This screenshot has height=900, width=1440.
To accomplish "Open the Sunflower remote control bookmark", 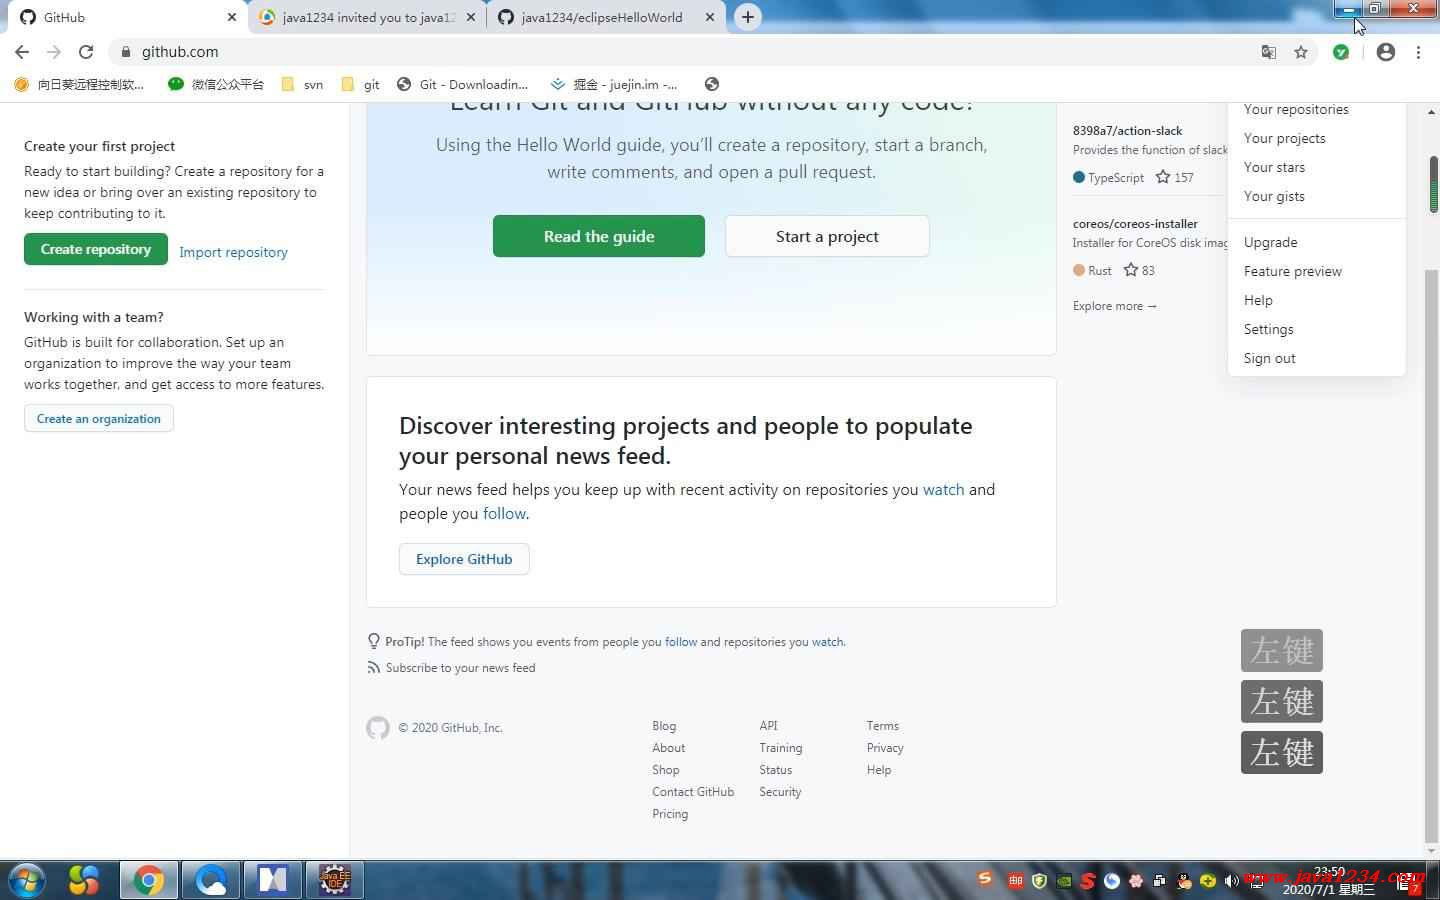I will pyautogui.click(x=79, y=84).
